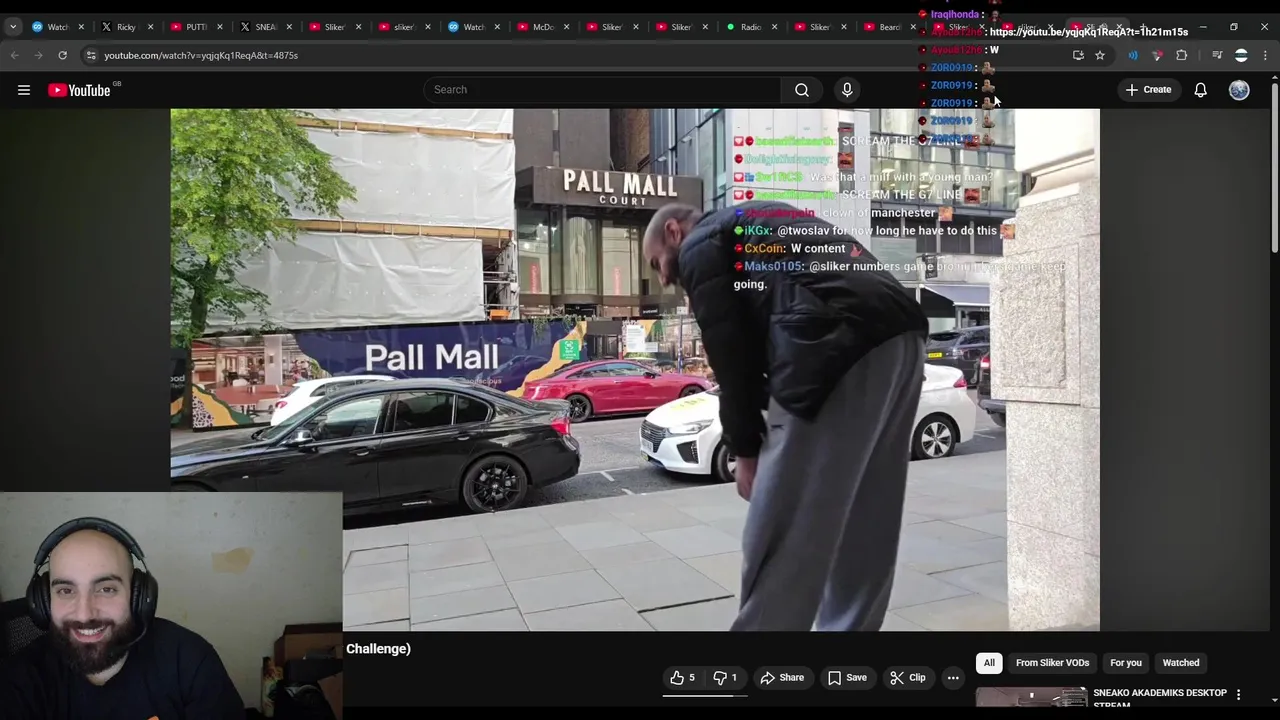Select the Watched filter chip
The height and width of the screenshot is (720, 1280).
[1181, 663]
